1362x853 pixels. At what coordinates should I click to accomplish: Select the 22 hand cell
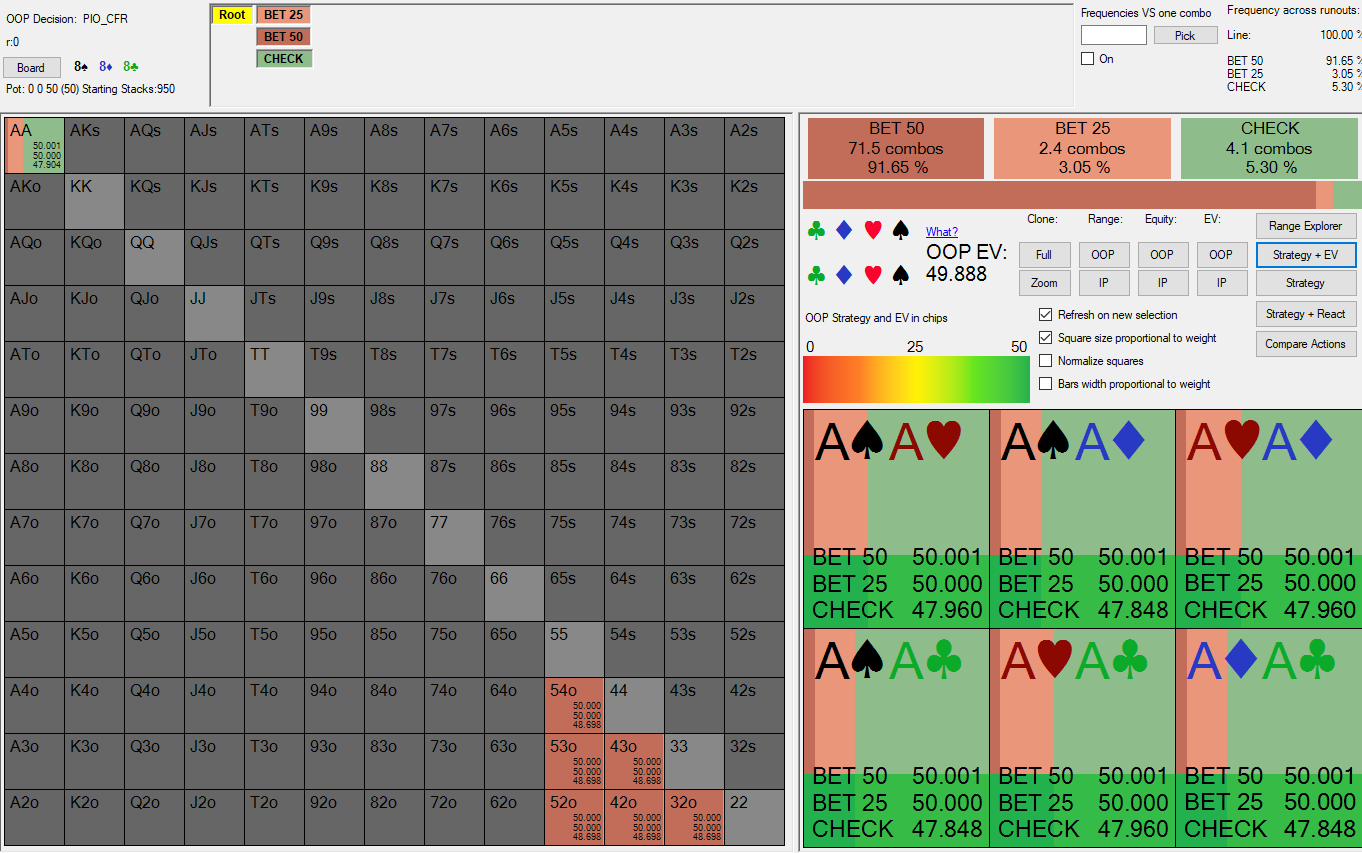pos(755,817)
